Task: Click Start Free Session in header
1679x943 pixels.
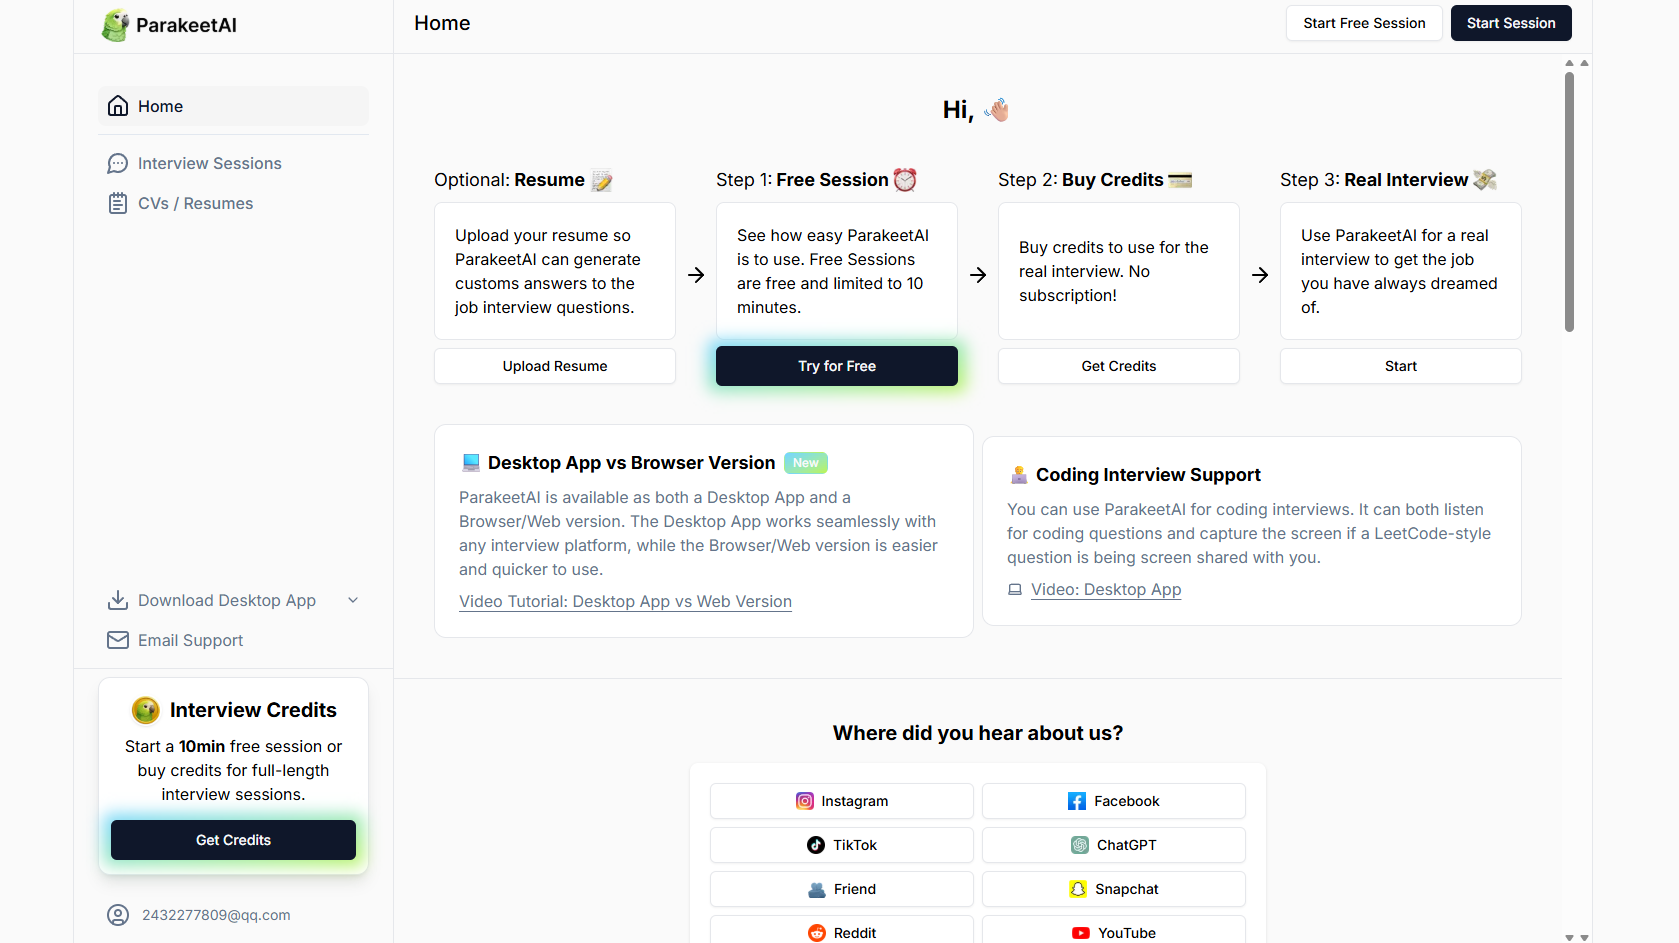Action: tap(1363, 23)
